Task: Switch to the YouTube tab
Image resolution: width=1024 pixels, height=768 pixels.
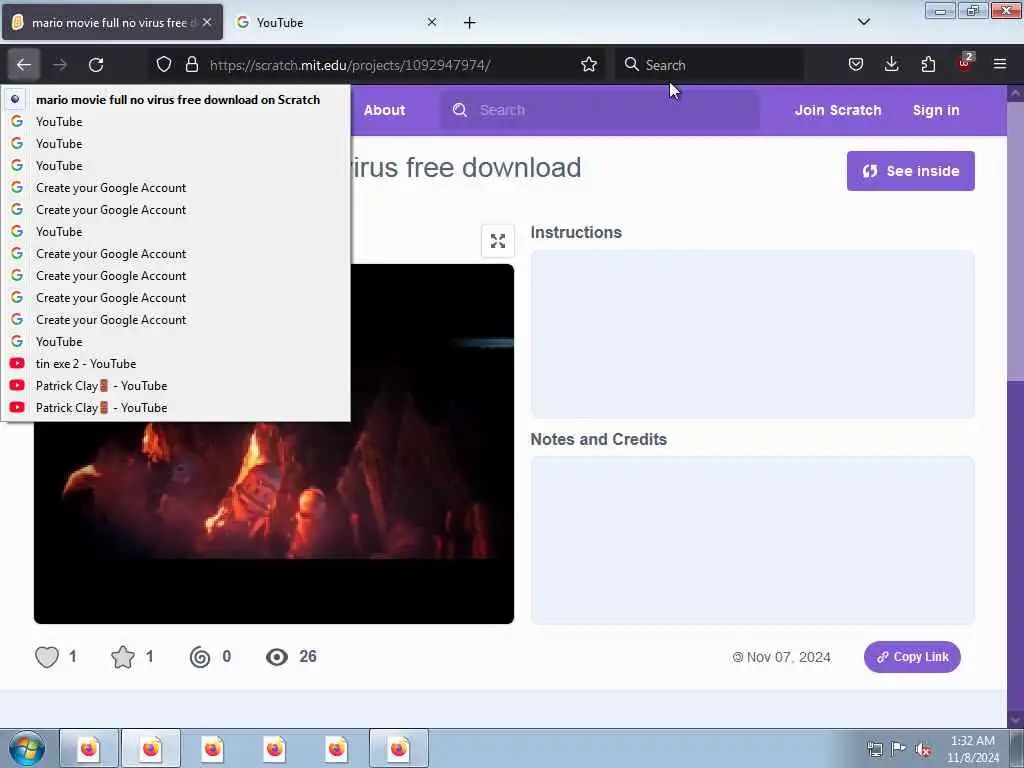Action: click(x=336, y=22)
